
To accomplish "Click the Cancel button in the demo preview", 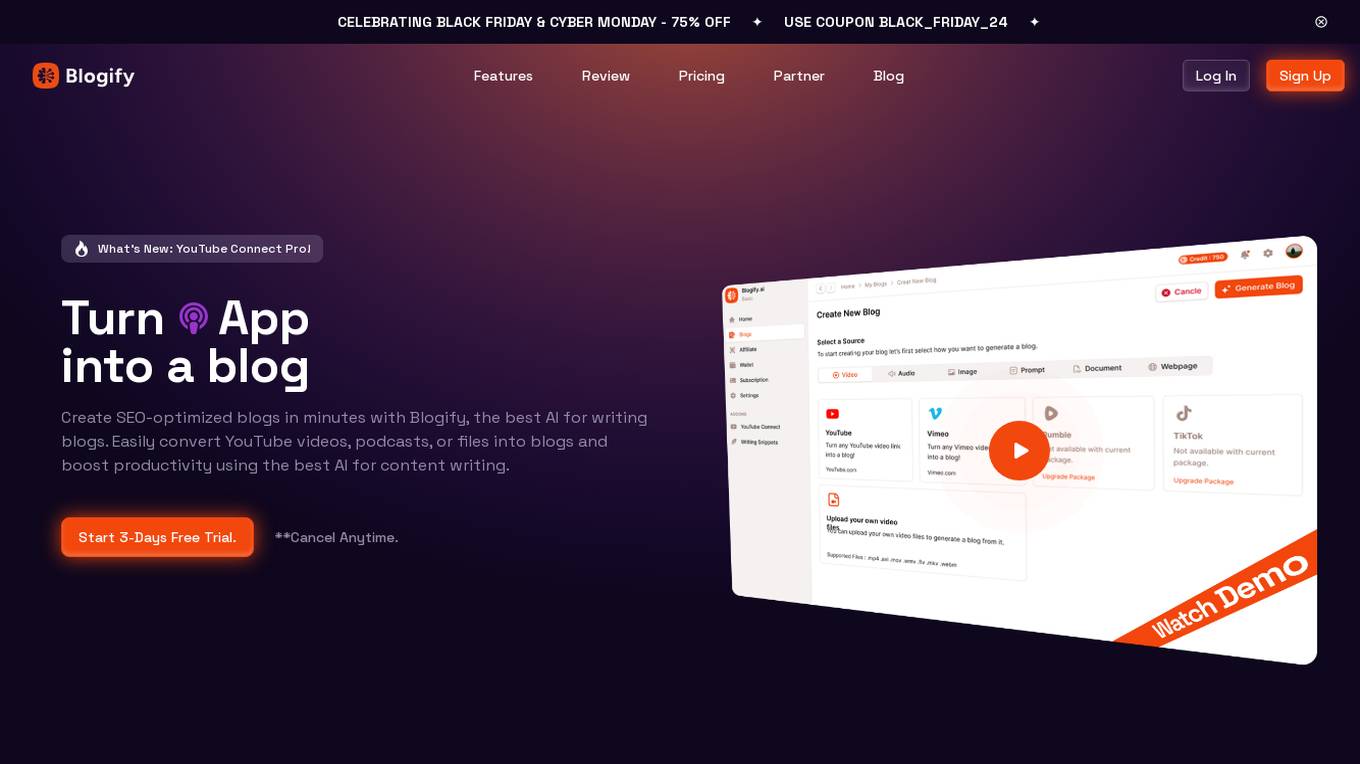I will click(x=1182, y=292).
